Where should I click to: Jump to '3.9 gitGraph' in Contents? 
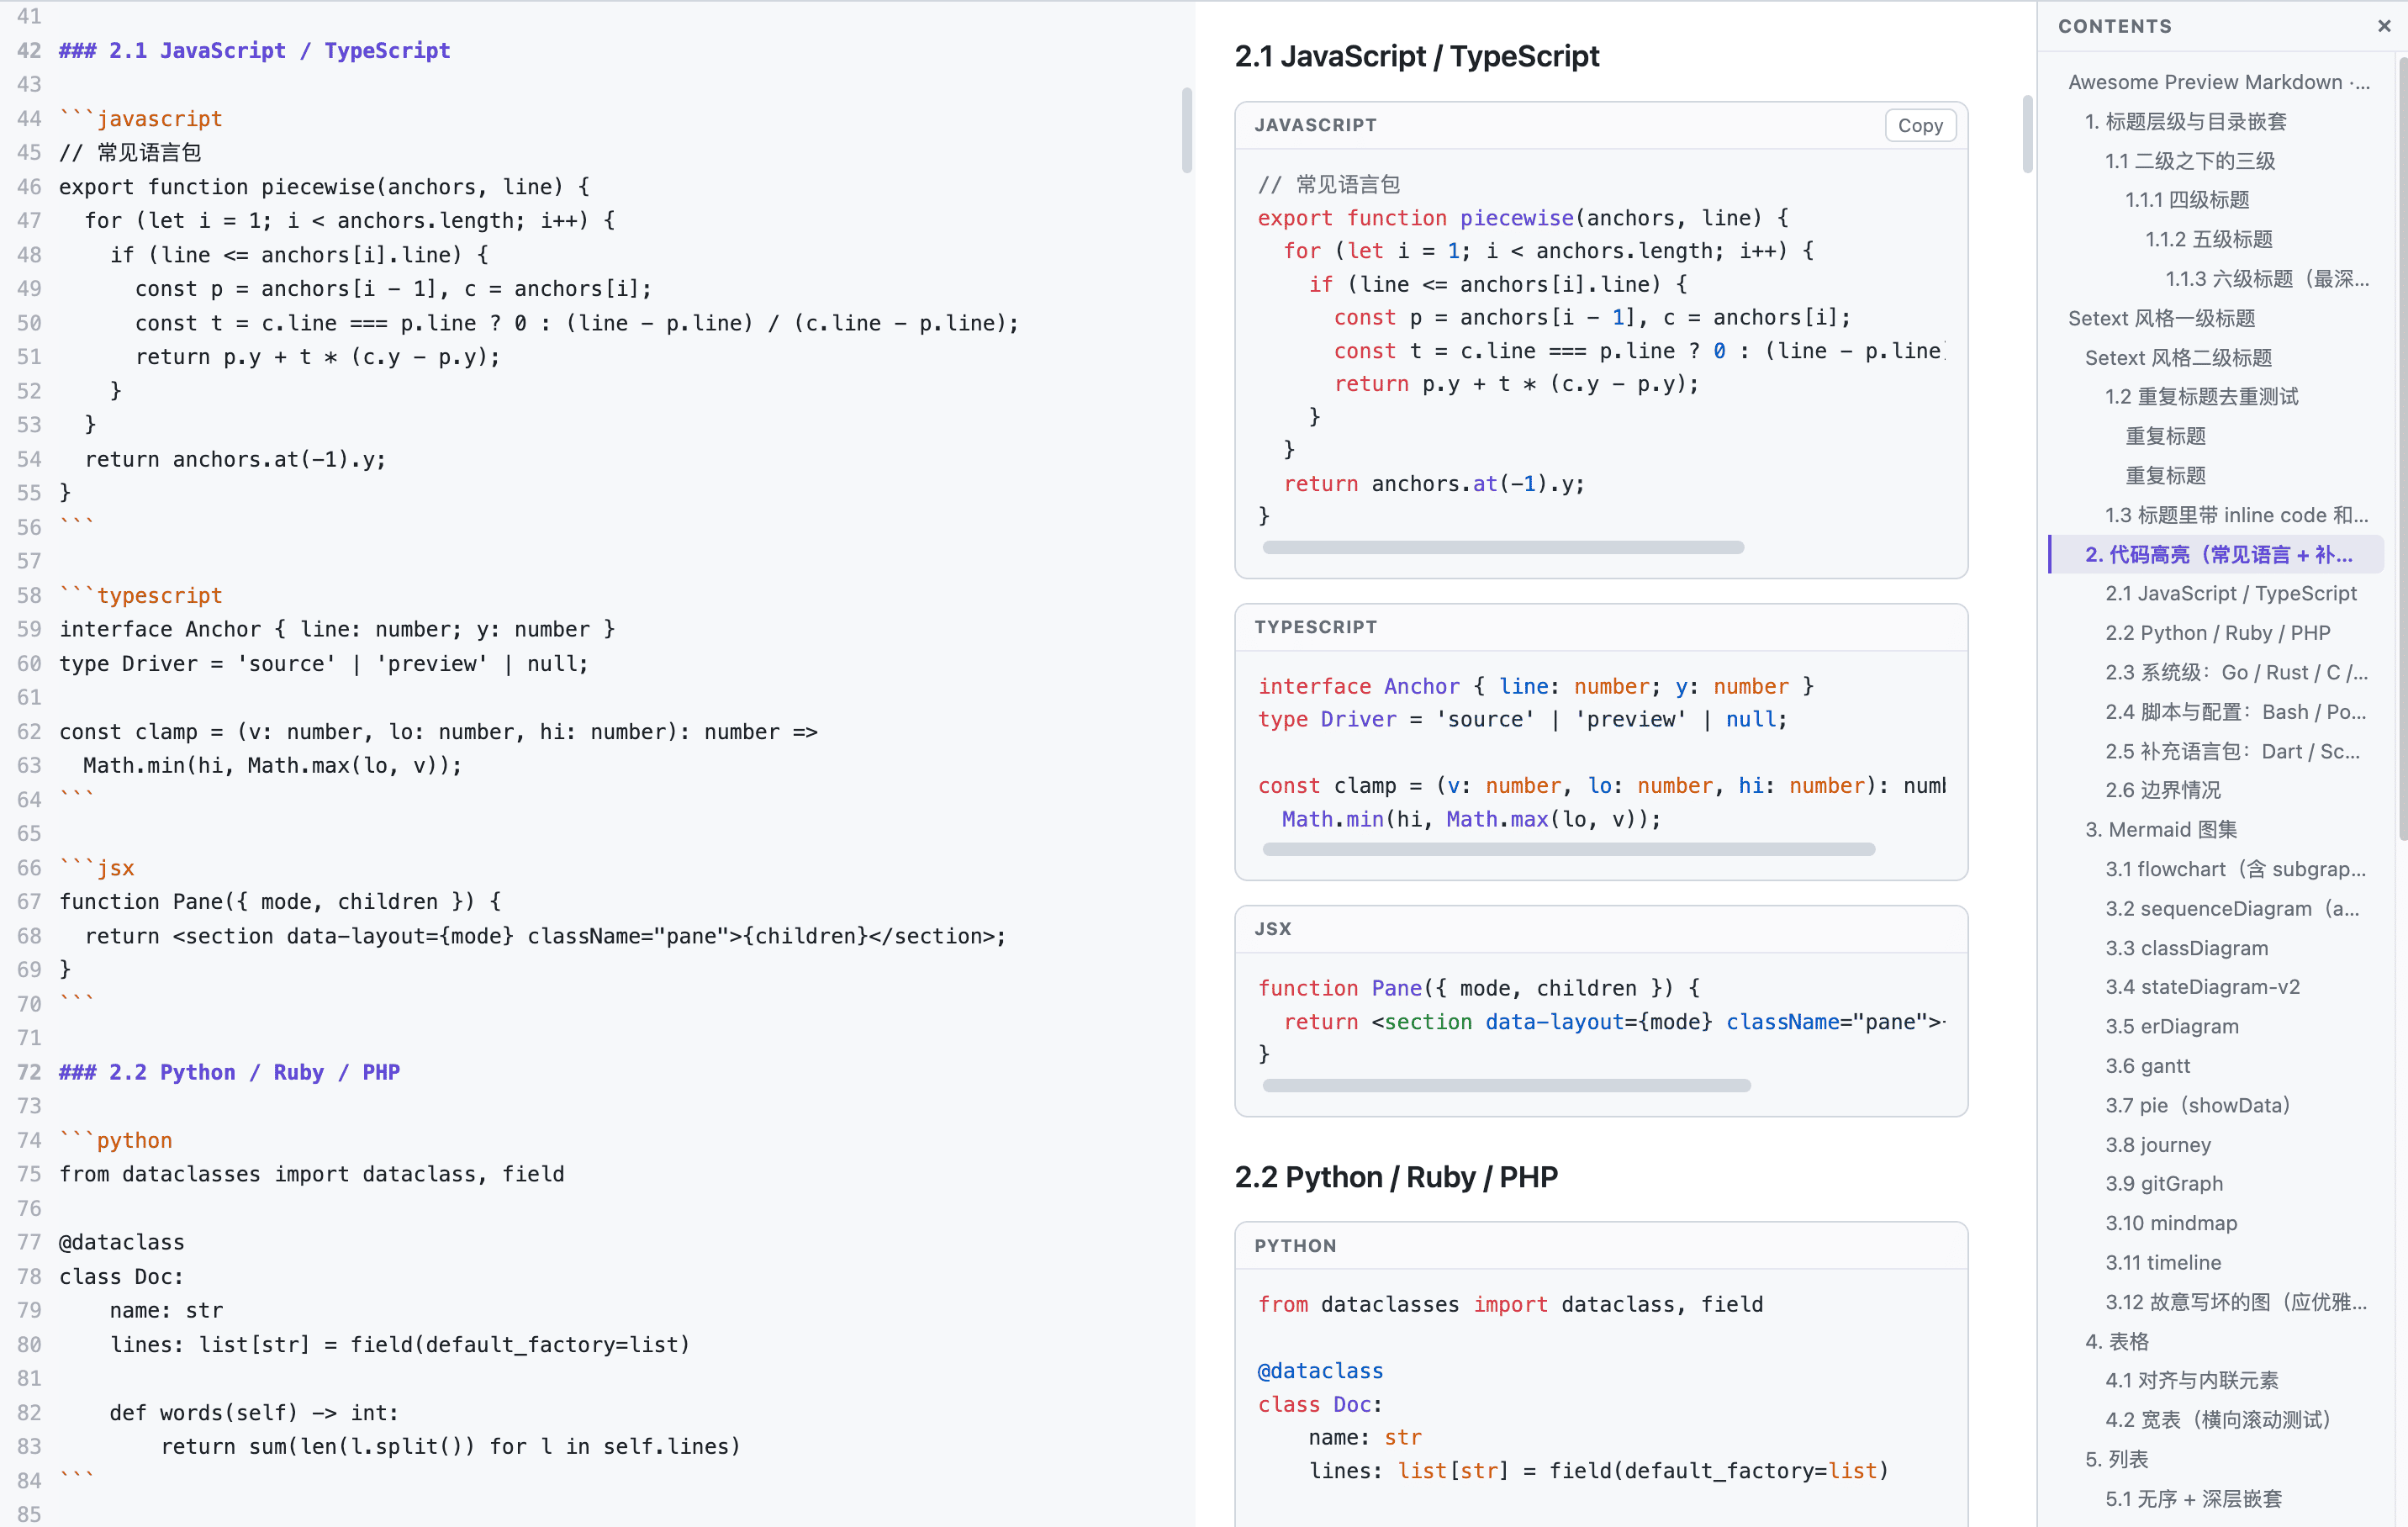click(x=2163, y=1183)
